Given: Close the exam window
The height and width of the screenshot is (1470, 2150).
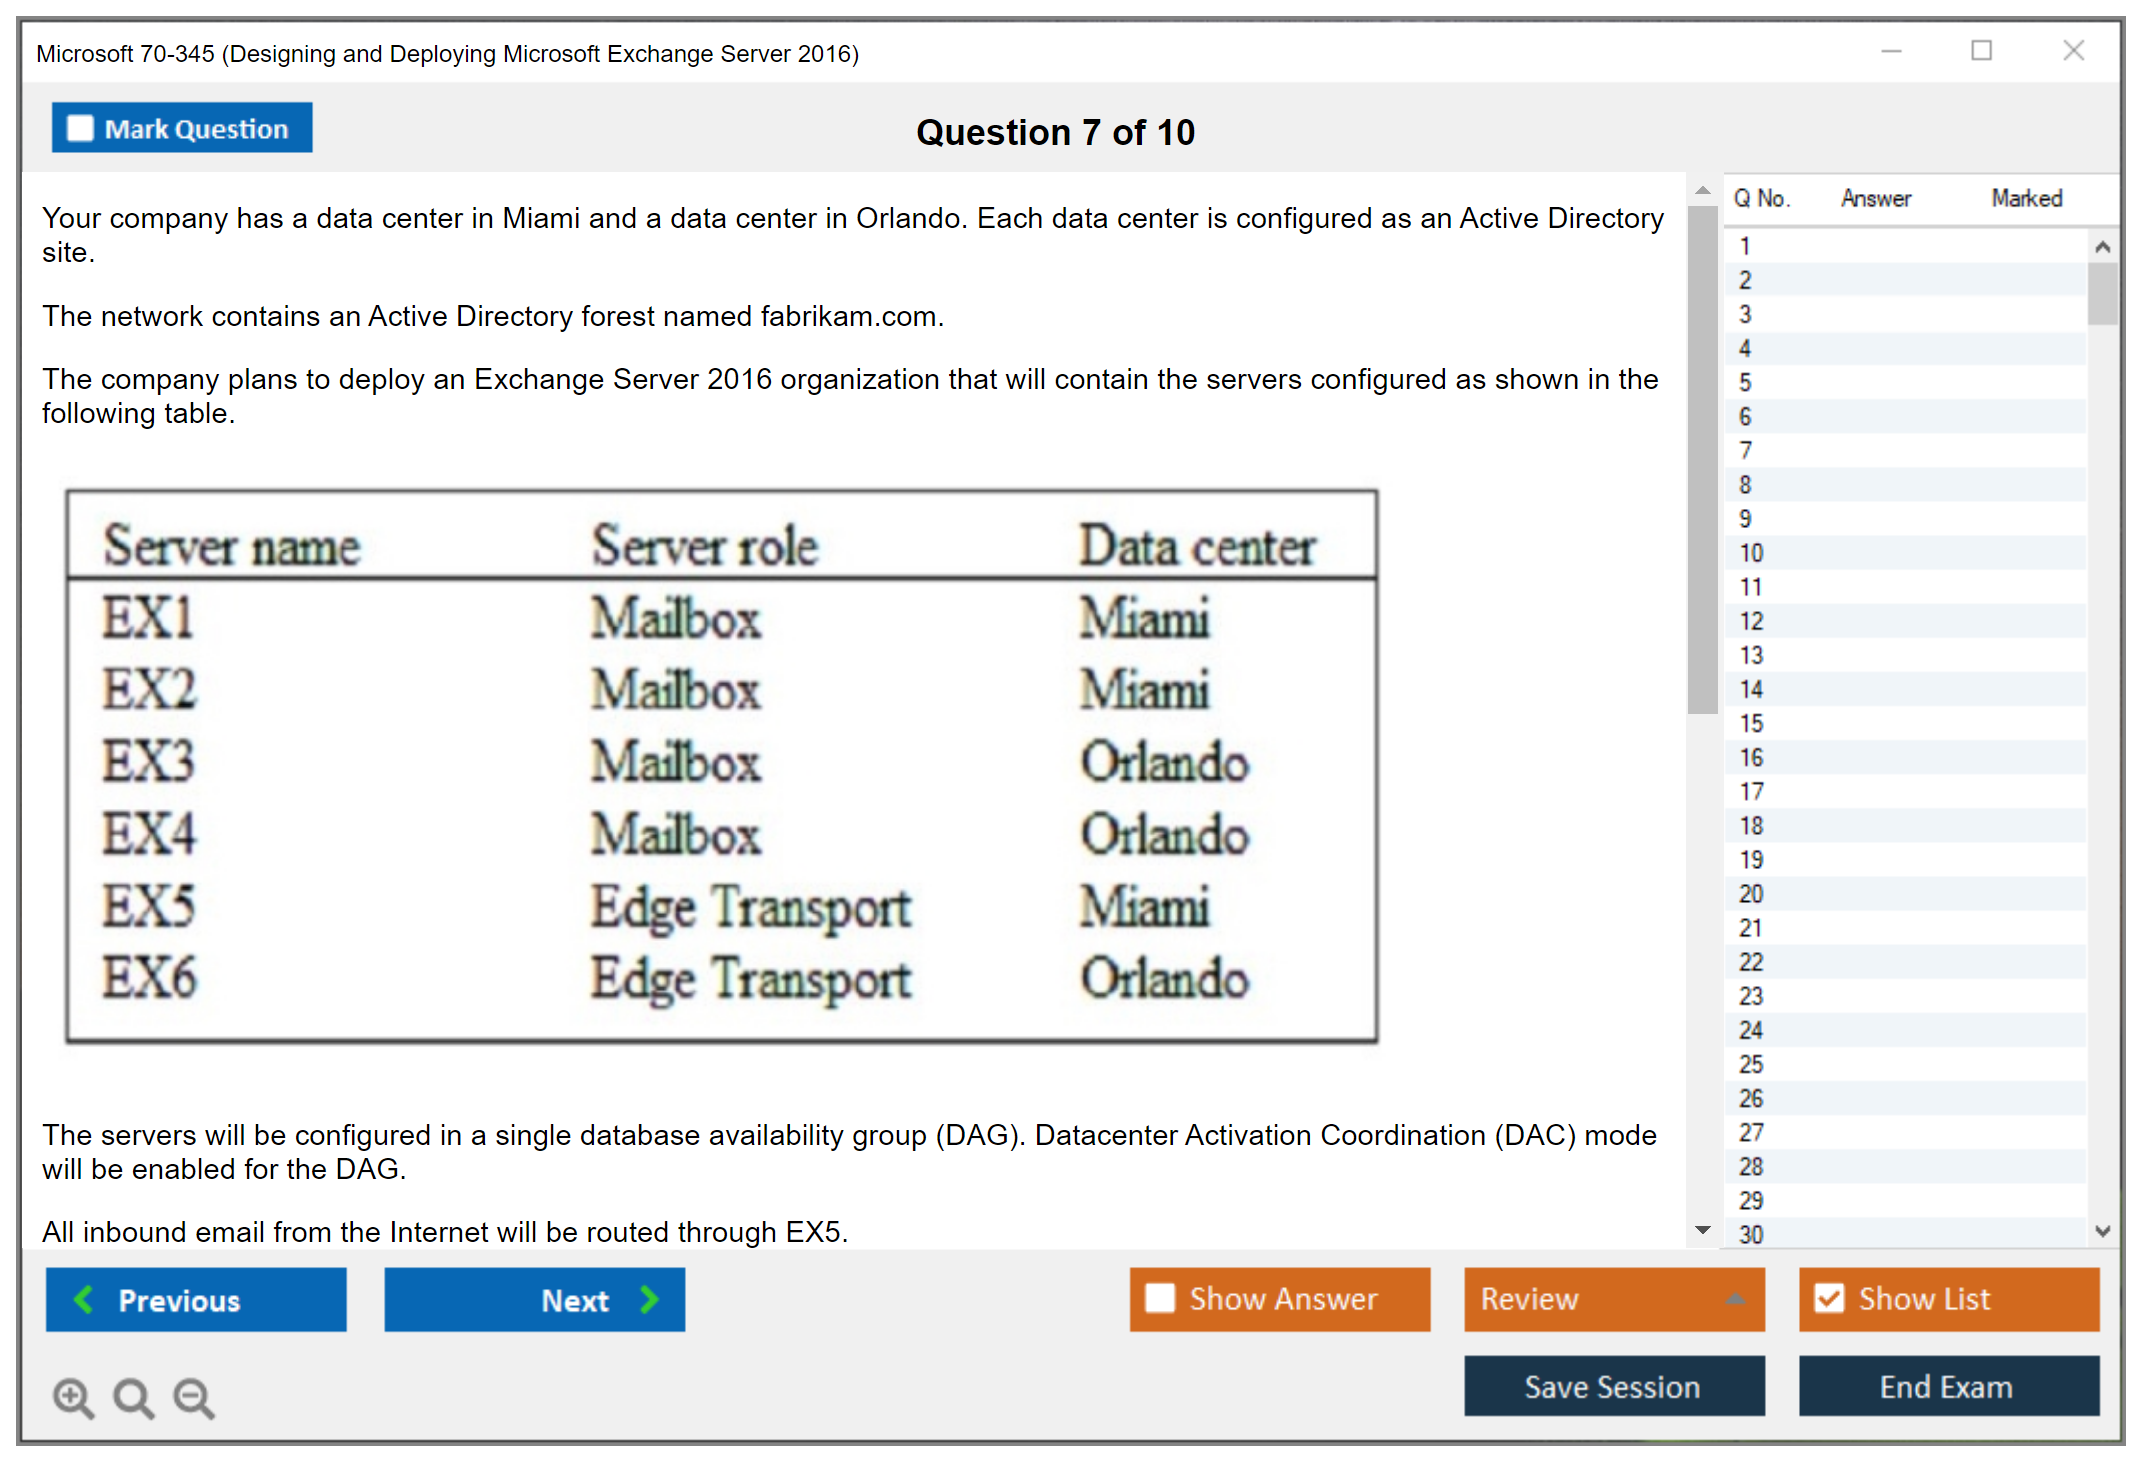Looking at the screenshot, I should (2073, 51).
